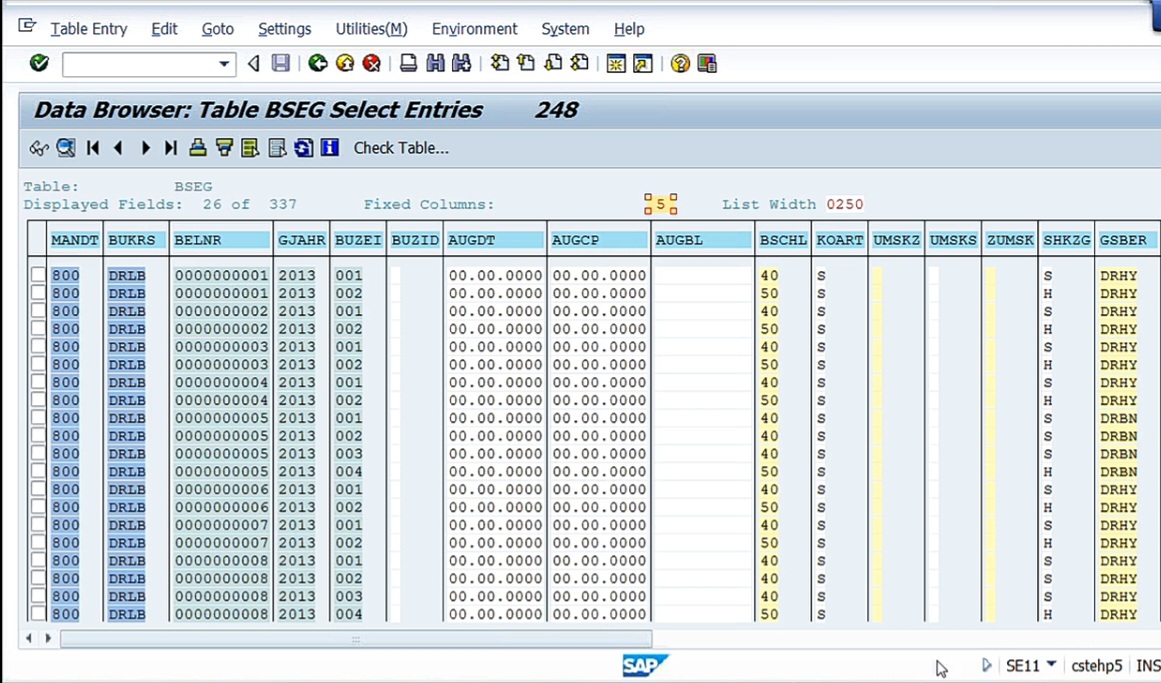Tick the checkbox for document 0000000001 item 002
This screenshot has width=1161, height=683.
tap(38, 293)
